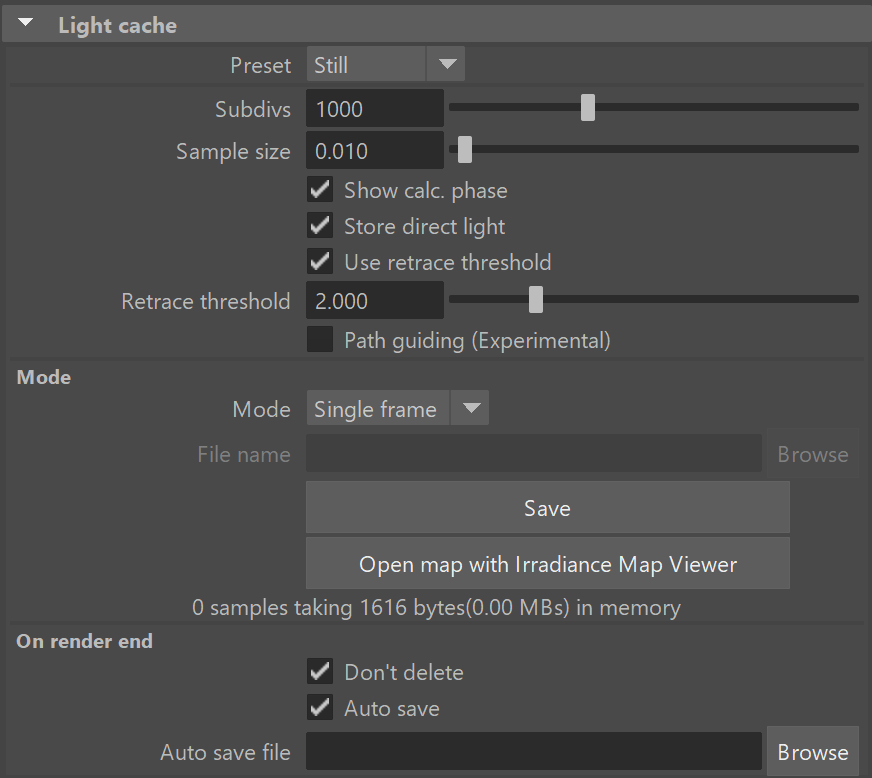872x778 pixels.
Task: Enable Path guiding (Experimental) checkbox
Action: point(320,340)
